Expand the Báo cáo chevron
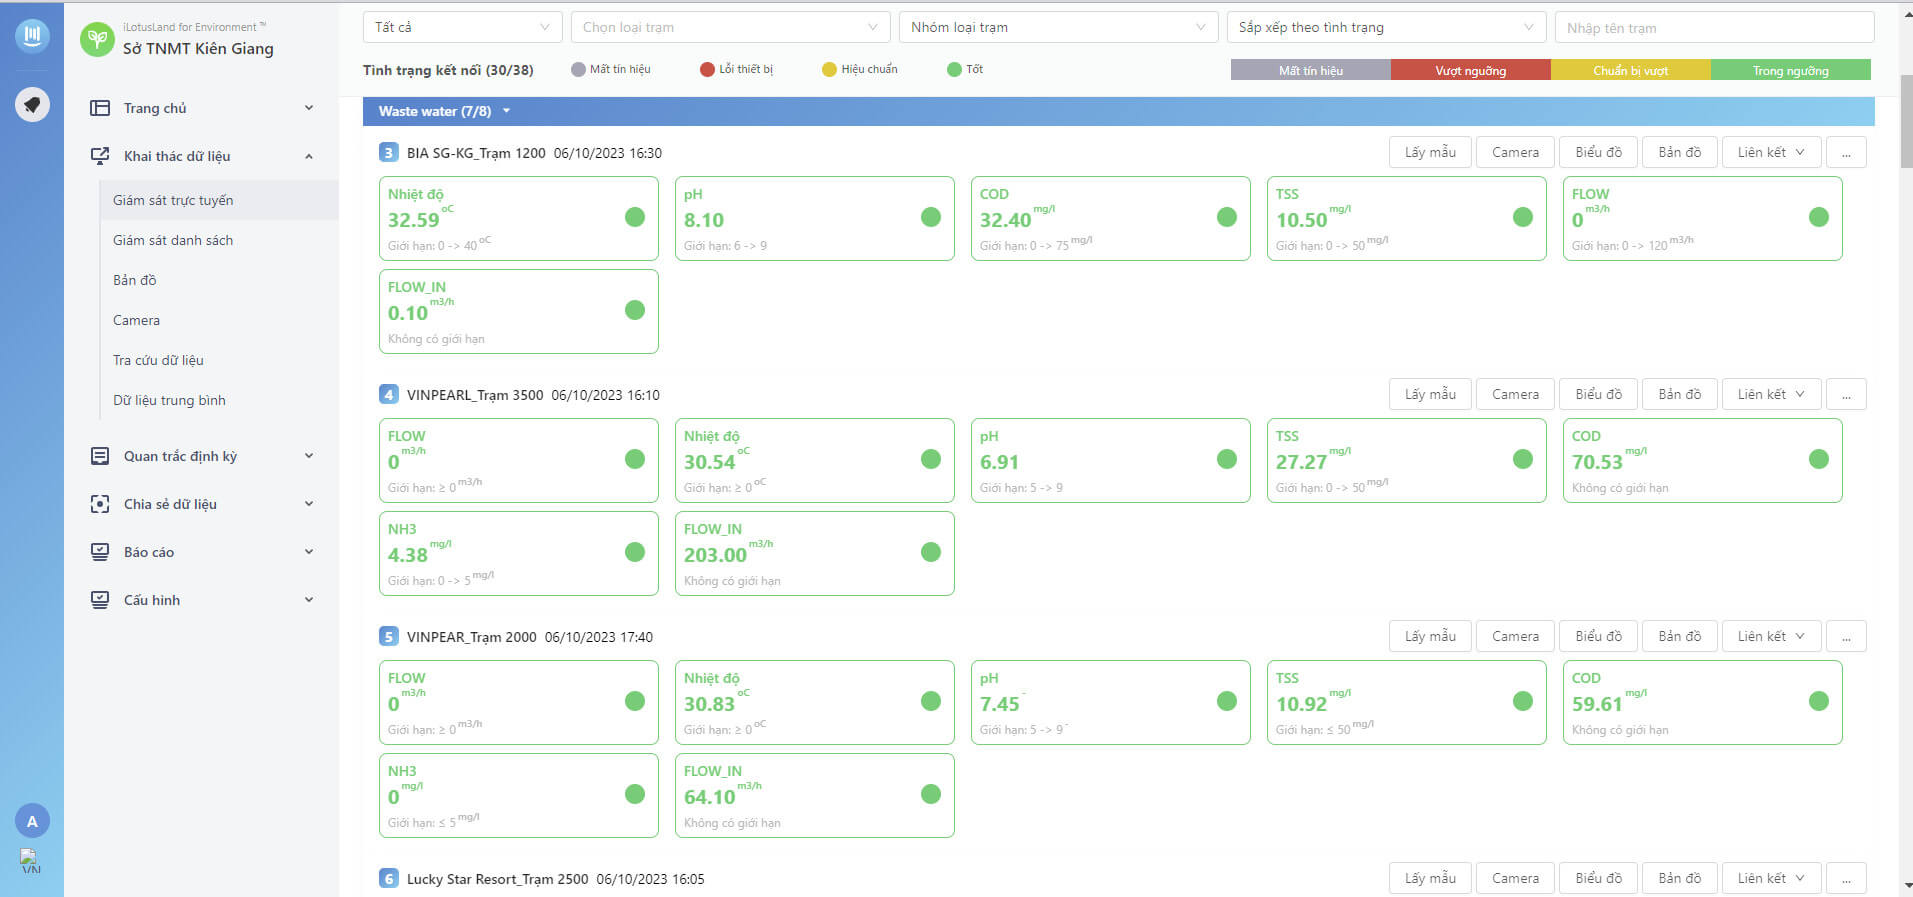 pos(309,552)
